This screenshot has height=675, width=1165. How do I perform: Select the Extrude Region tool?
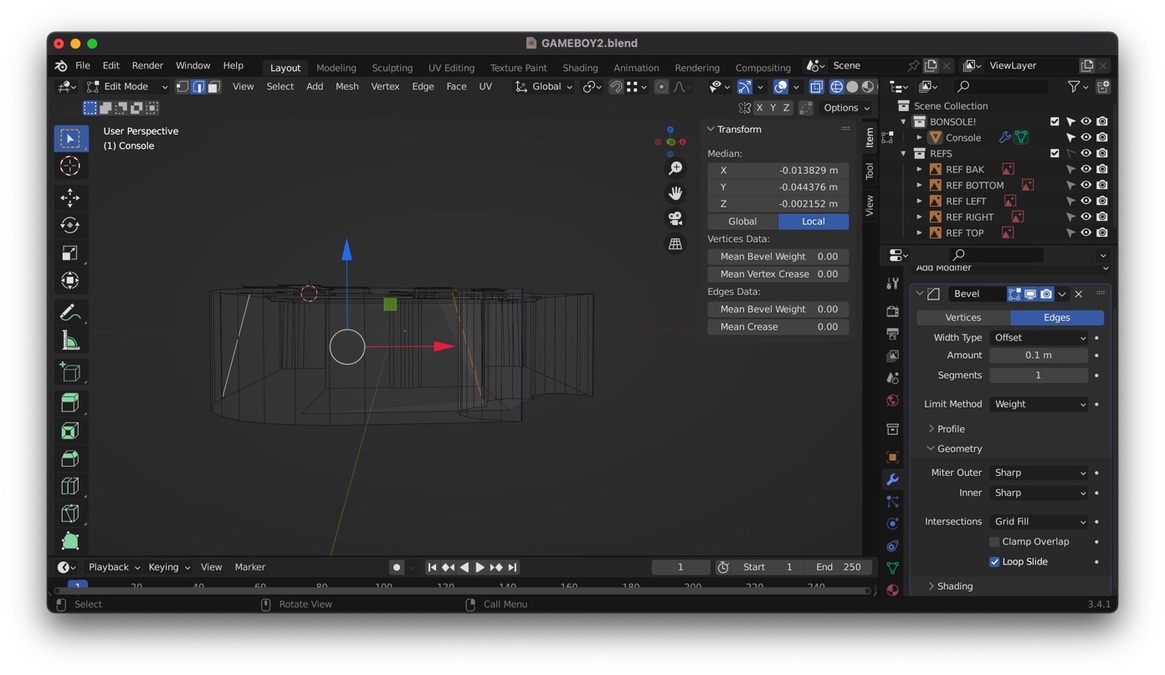(70, 402)
